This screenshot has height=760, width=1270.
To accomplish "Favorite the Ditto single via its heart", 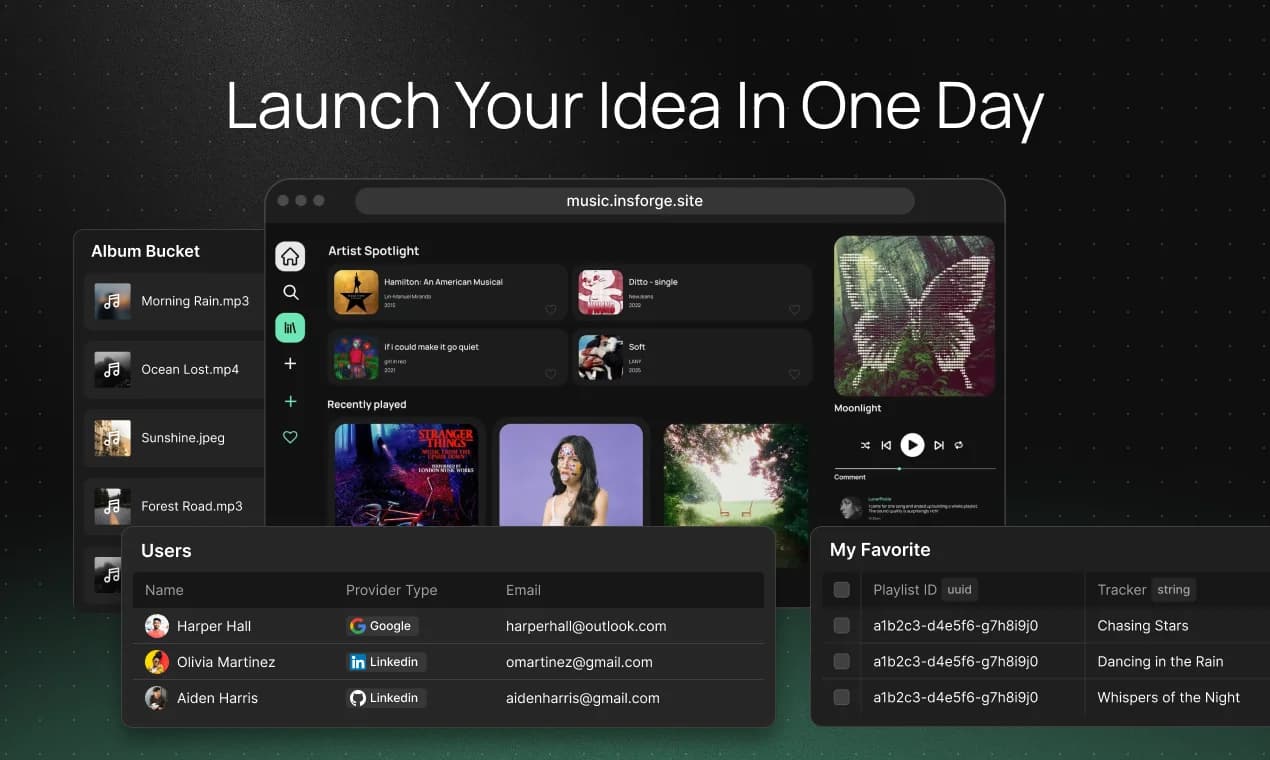I will click(794, 310).
